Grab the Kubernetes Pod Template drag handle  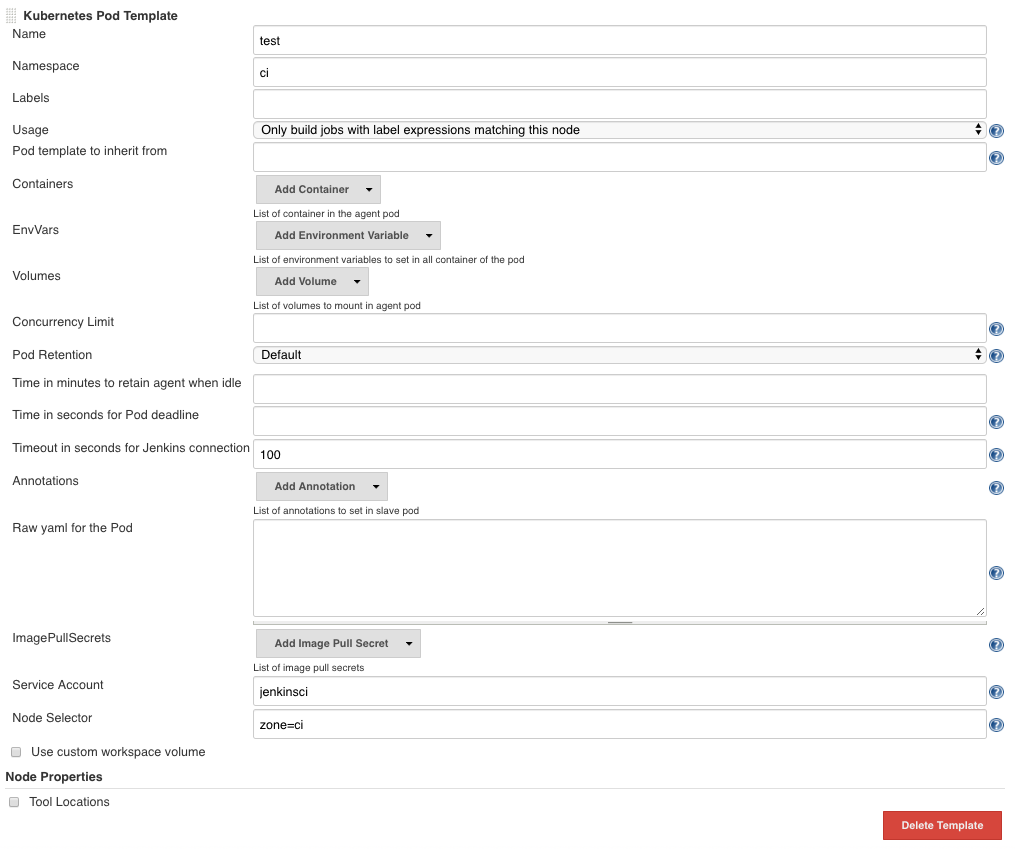tap(11, 16)
